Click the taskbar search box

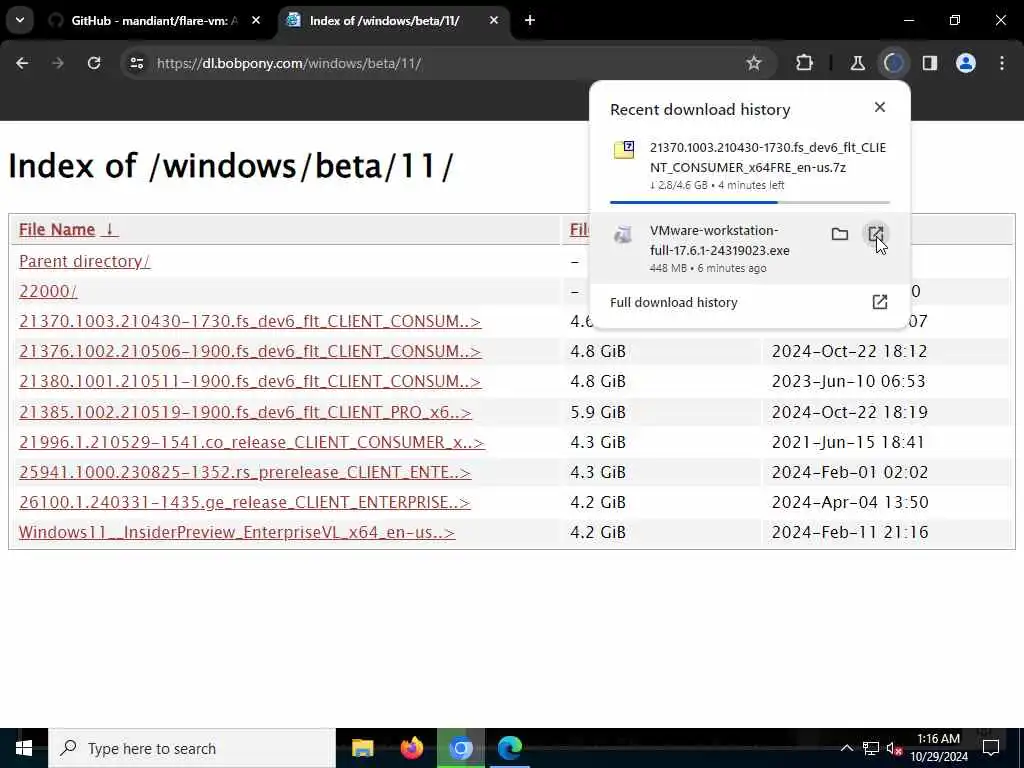click(192, 748)
